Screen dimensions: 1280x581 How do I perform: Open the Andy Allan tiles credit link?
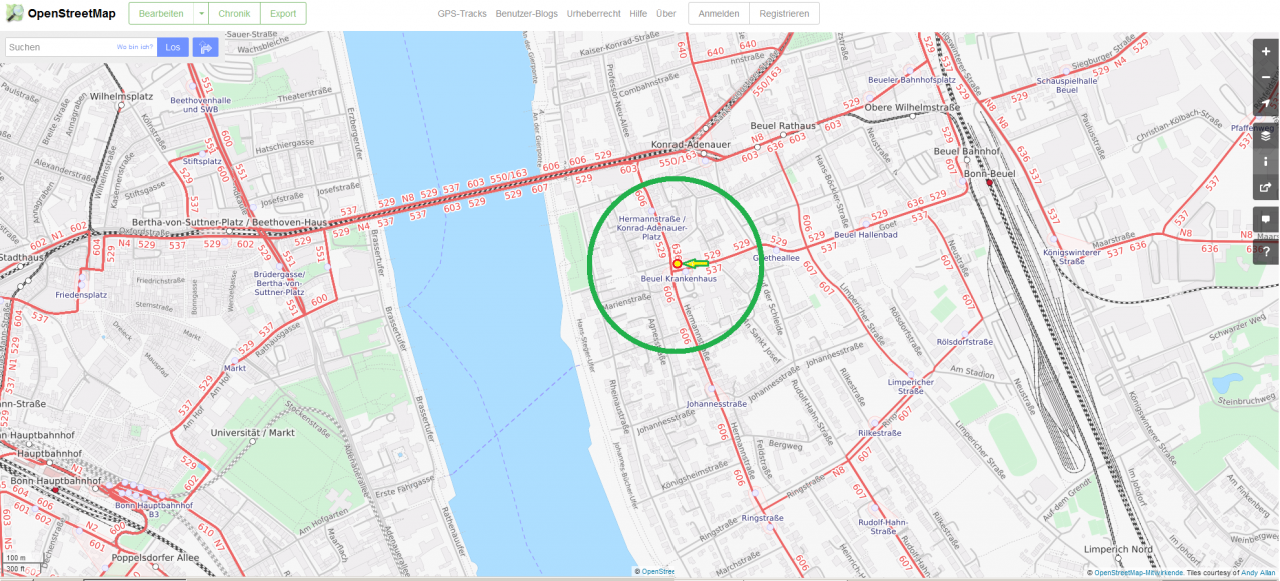[x=1258, y=573]
